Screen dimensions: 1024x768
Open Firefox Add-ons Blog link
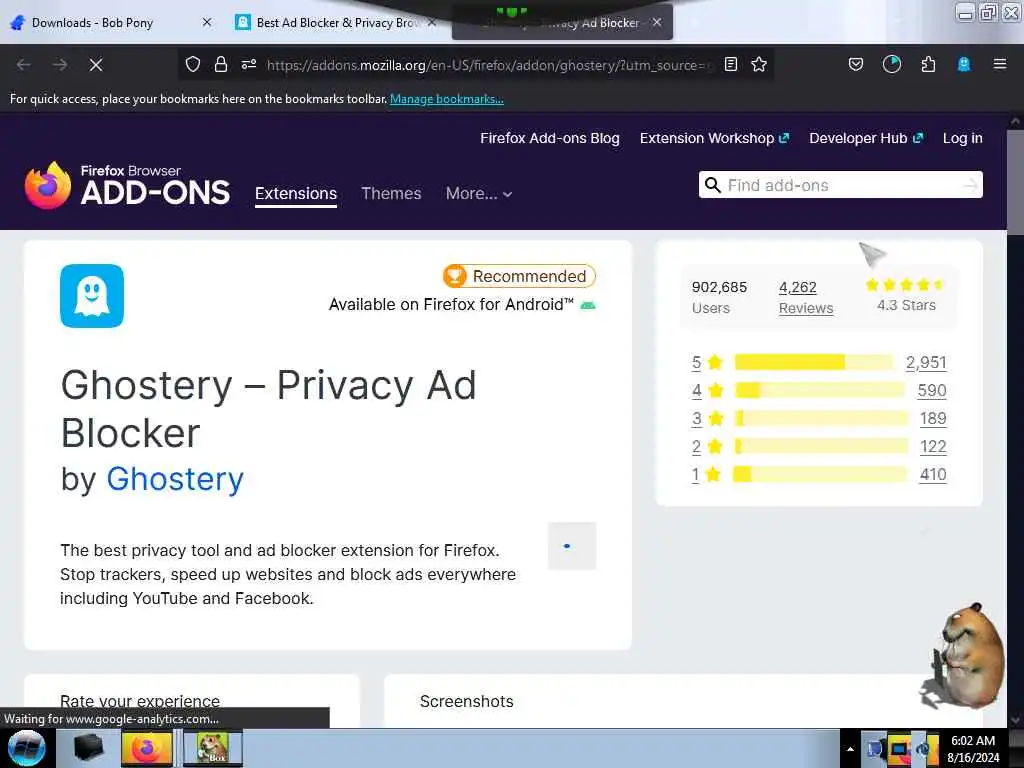[550, 138]
